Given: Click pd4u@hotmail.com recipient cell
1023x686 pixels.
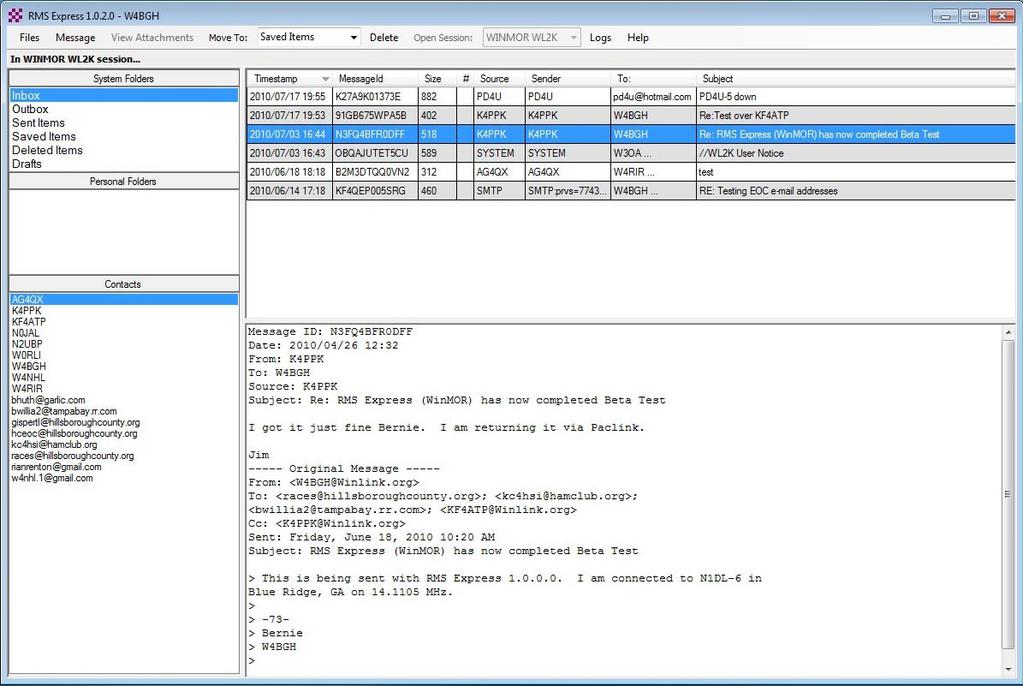Looking at the screenshot, I should click(x=653, y=97).
